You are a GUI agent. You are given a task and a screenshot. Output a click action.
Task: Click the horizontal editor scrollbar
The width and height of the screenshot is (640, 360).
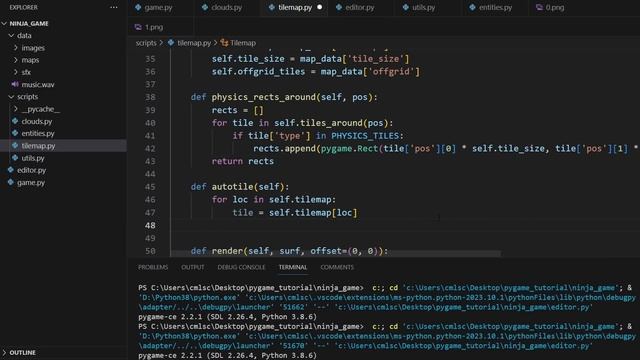[x=336, y=254]
